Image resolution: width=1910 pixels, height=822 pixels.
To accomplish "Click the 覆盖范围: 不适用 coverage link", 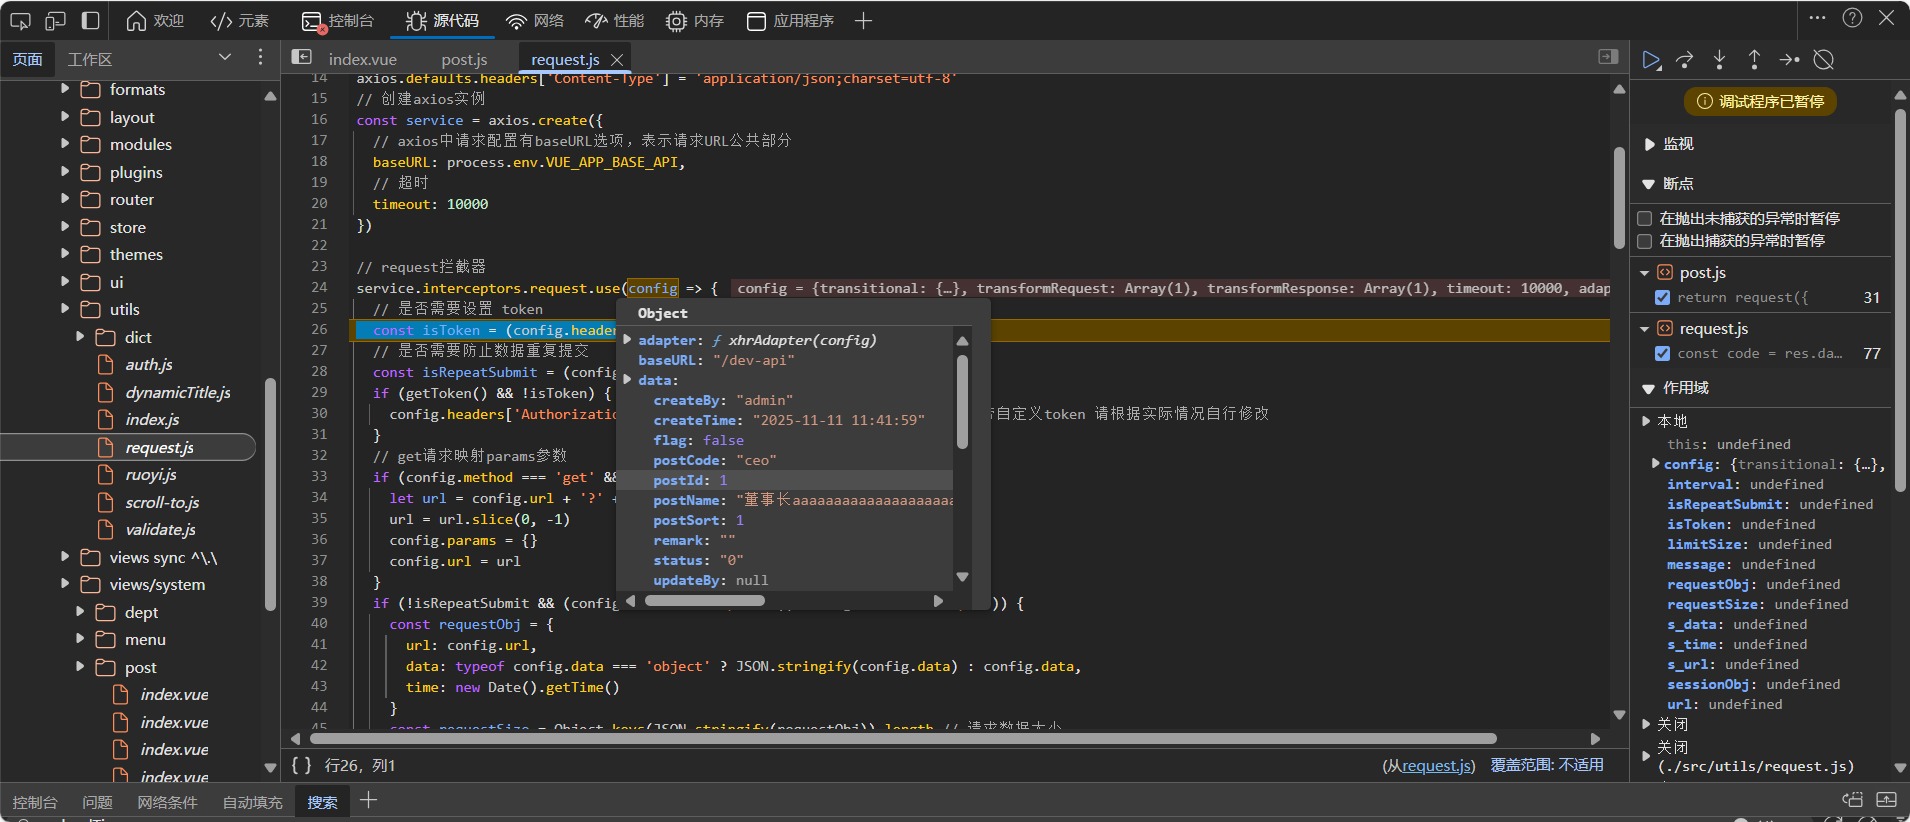I will click(x=1547, y=765).
